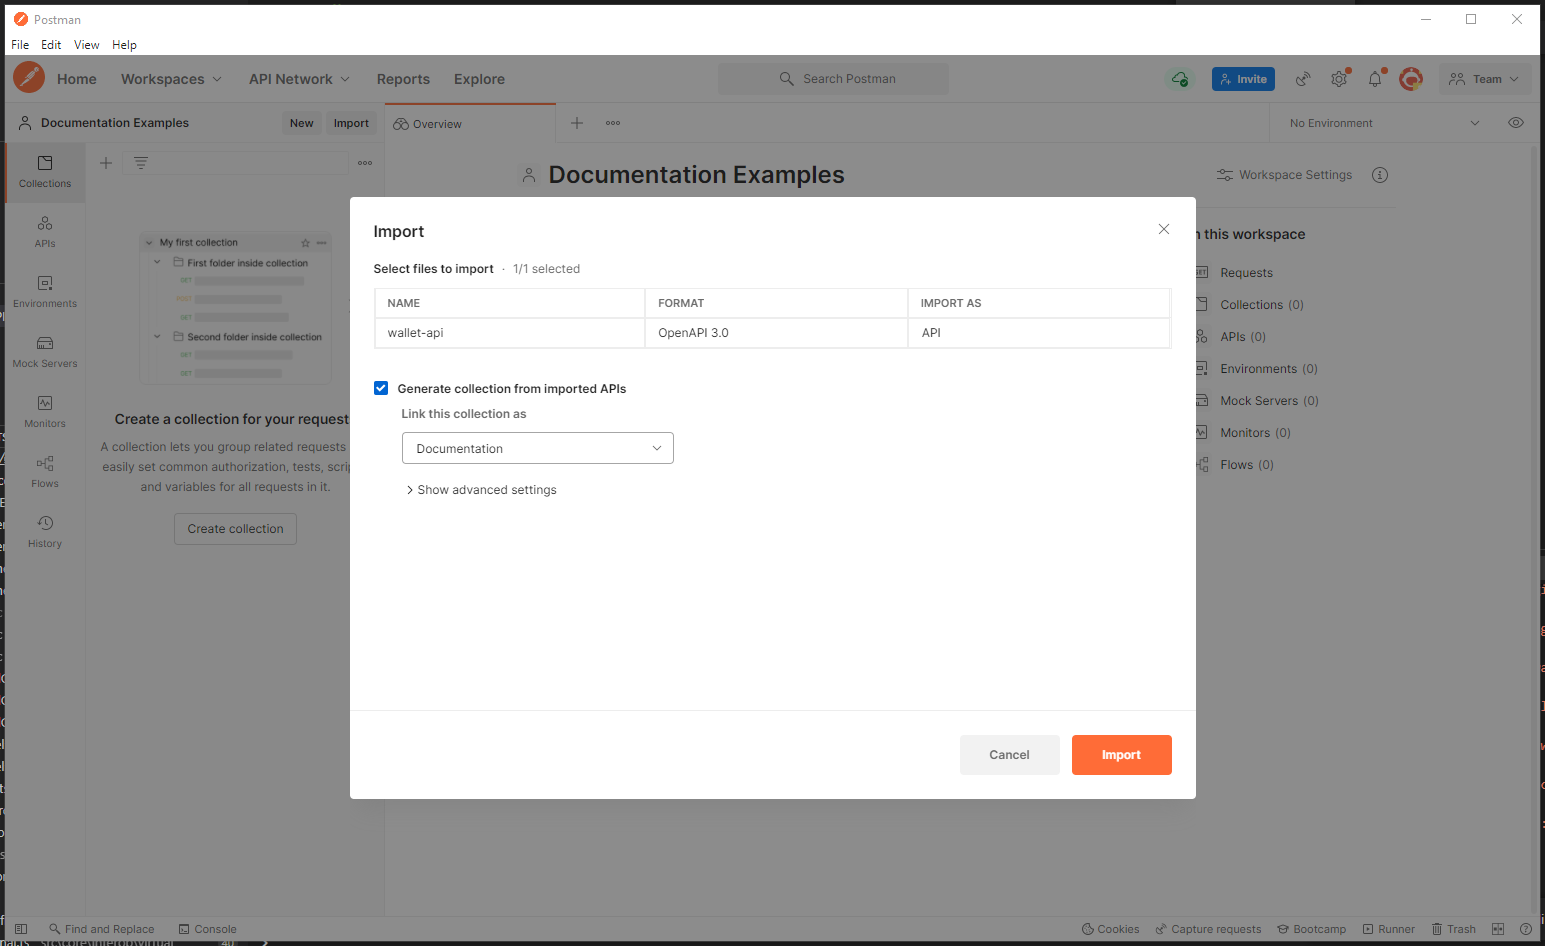The image size is (1545, 946).
Task: Open the View menu
Action: click(x=87, y=45)
